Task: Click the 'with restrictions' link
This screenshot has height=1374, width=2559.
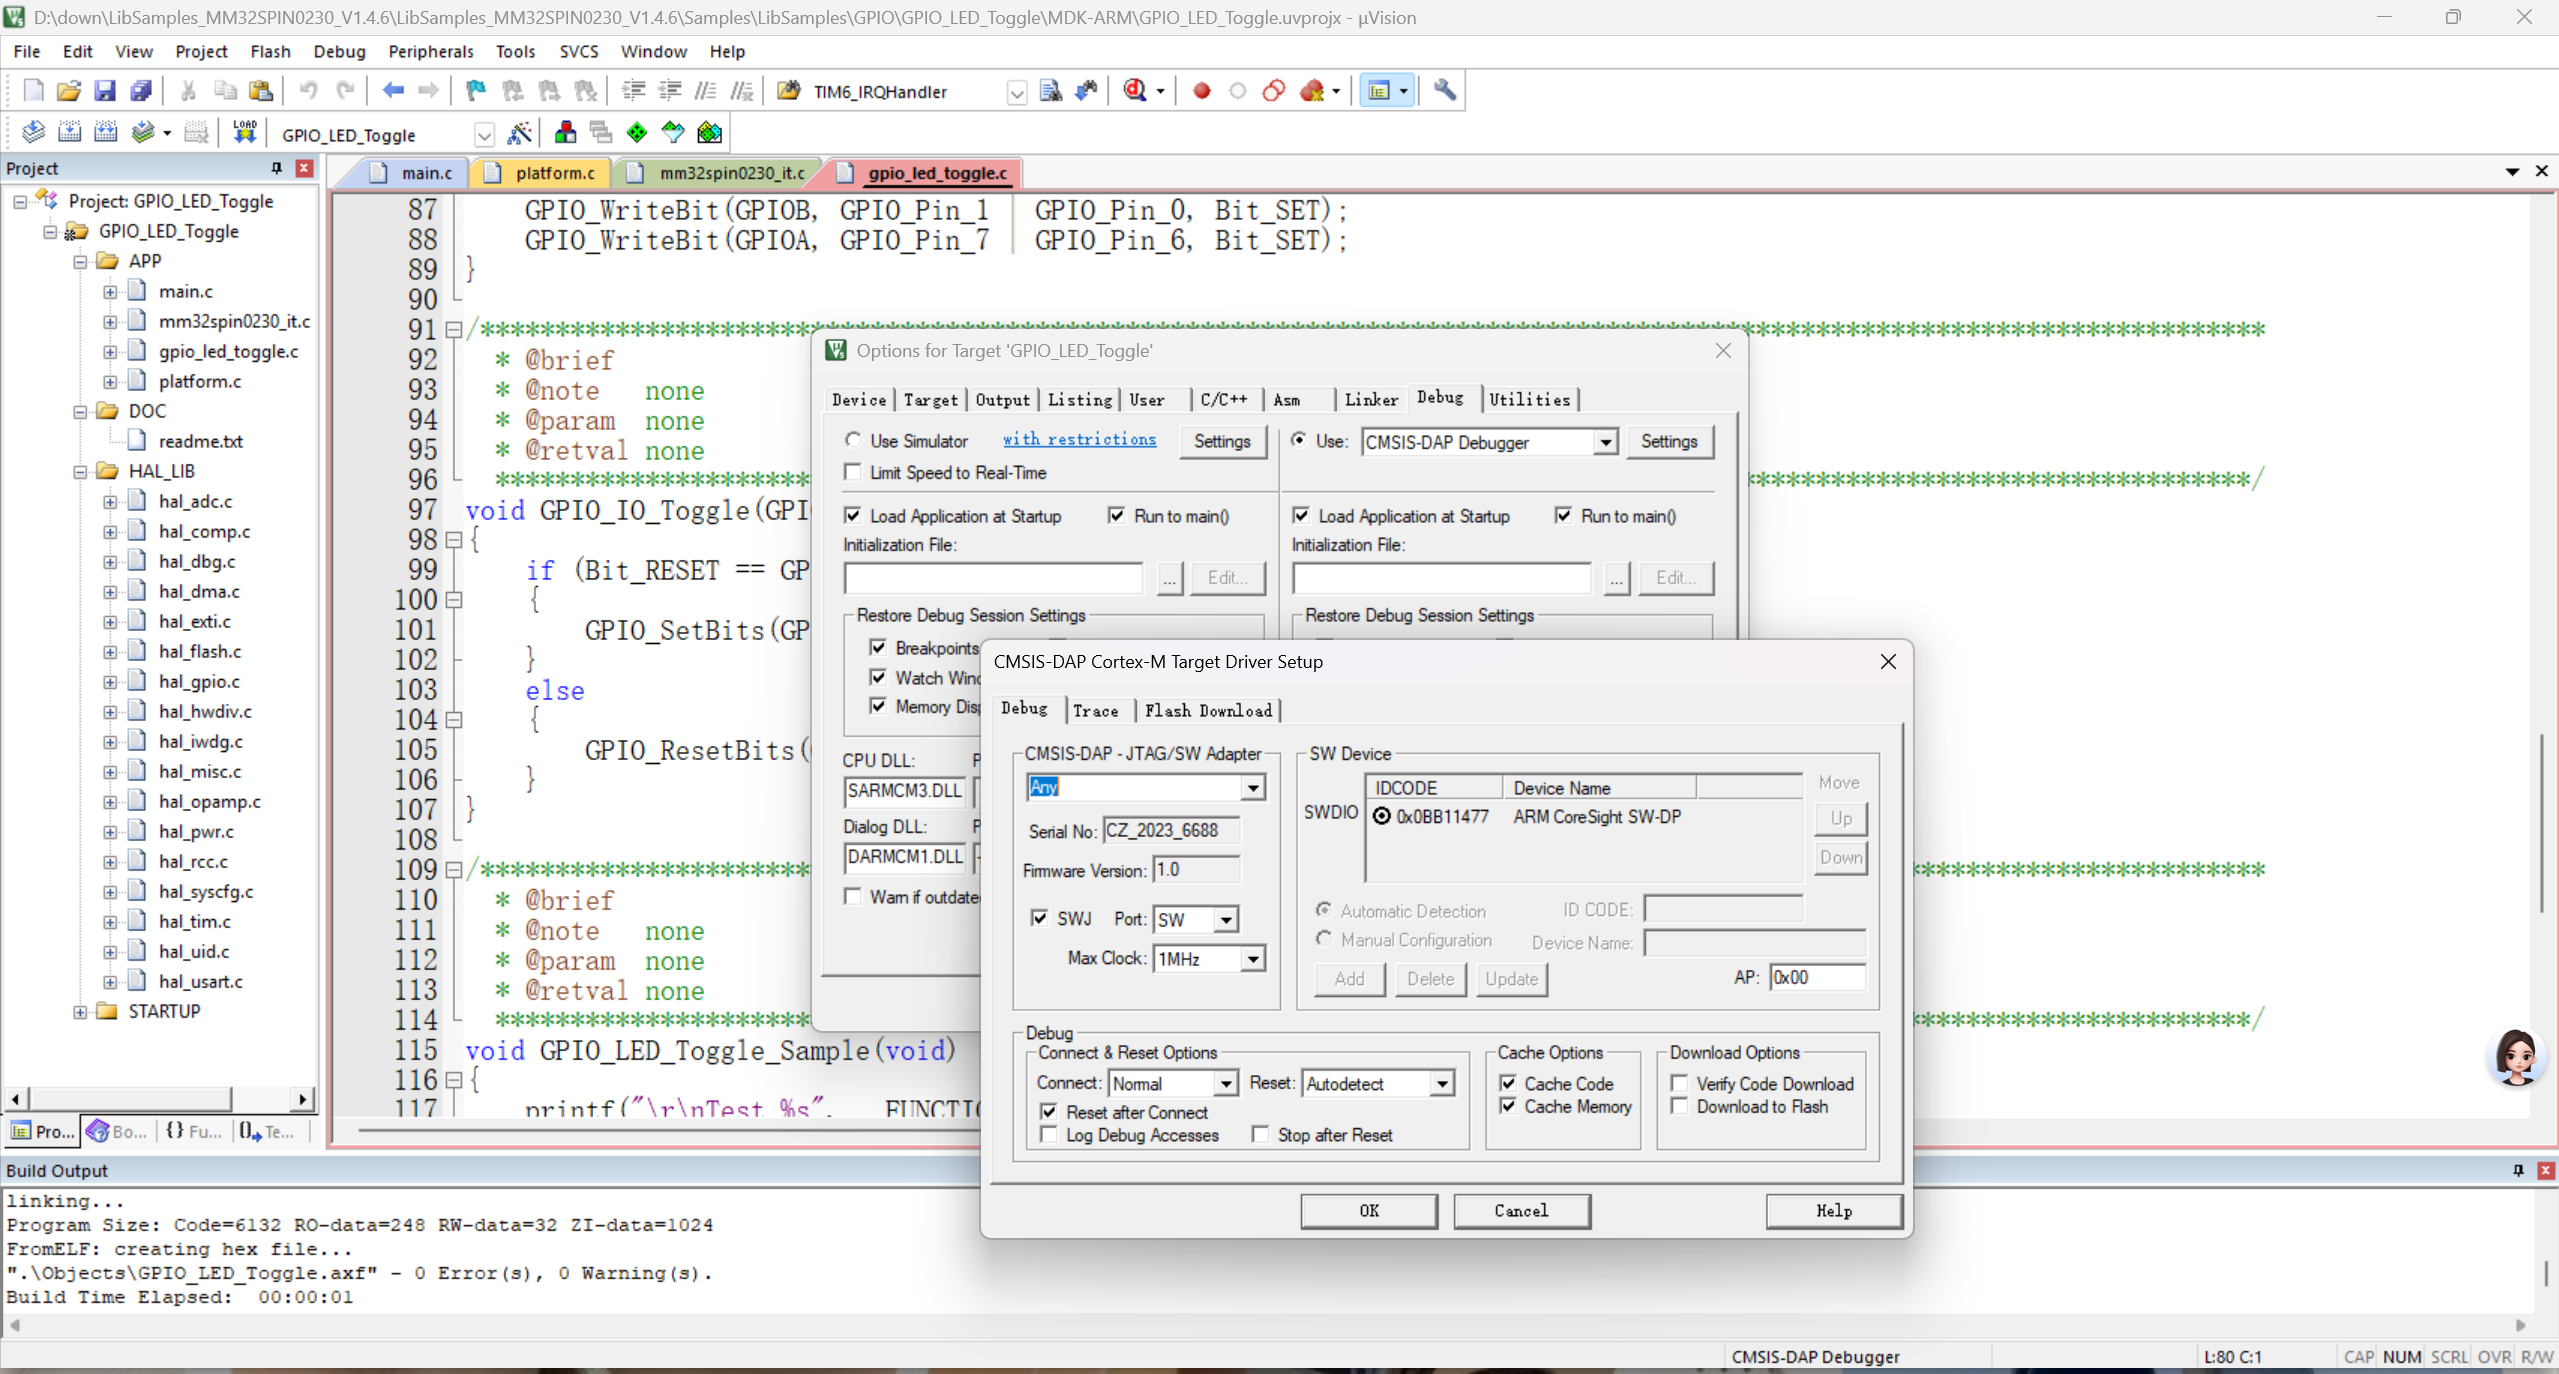Action: (1079, 439)
